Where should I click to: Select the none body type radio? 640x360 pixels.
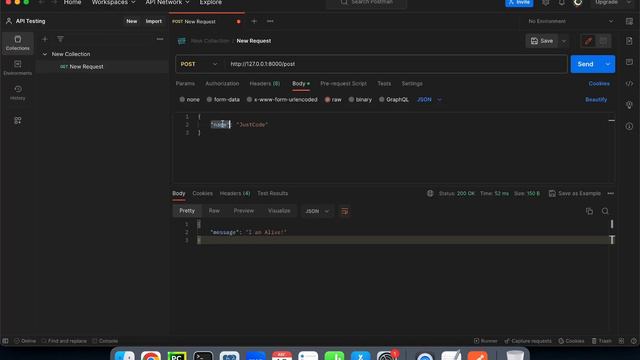coord(182,100)
